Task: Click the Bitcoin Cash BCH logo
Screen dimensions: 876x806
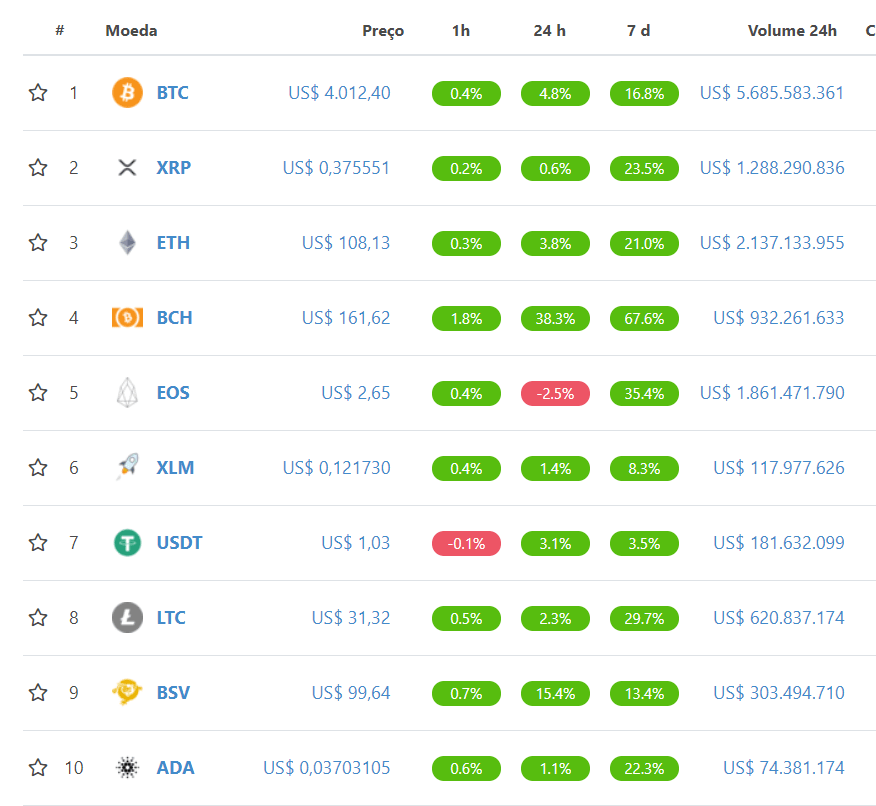Action: click(127, 318)
